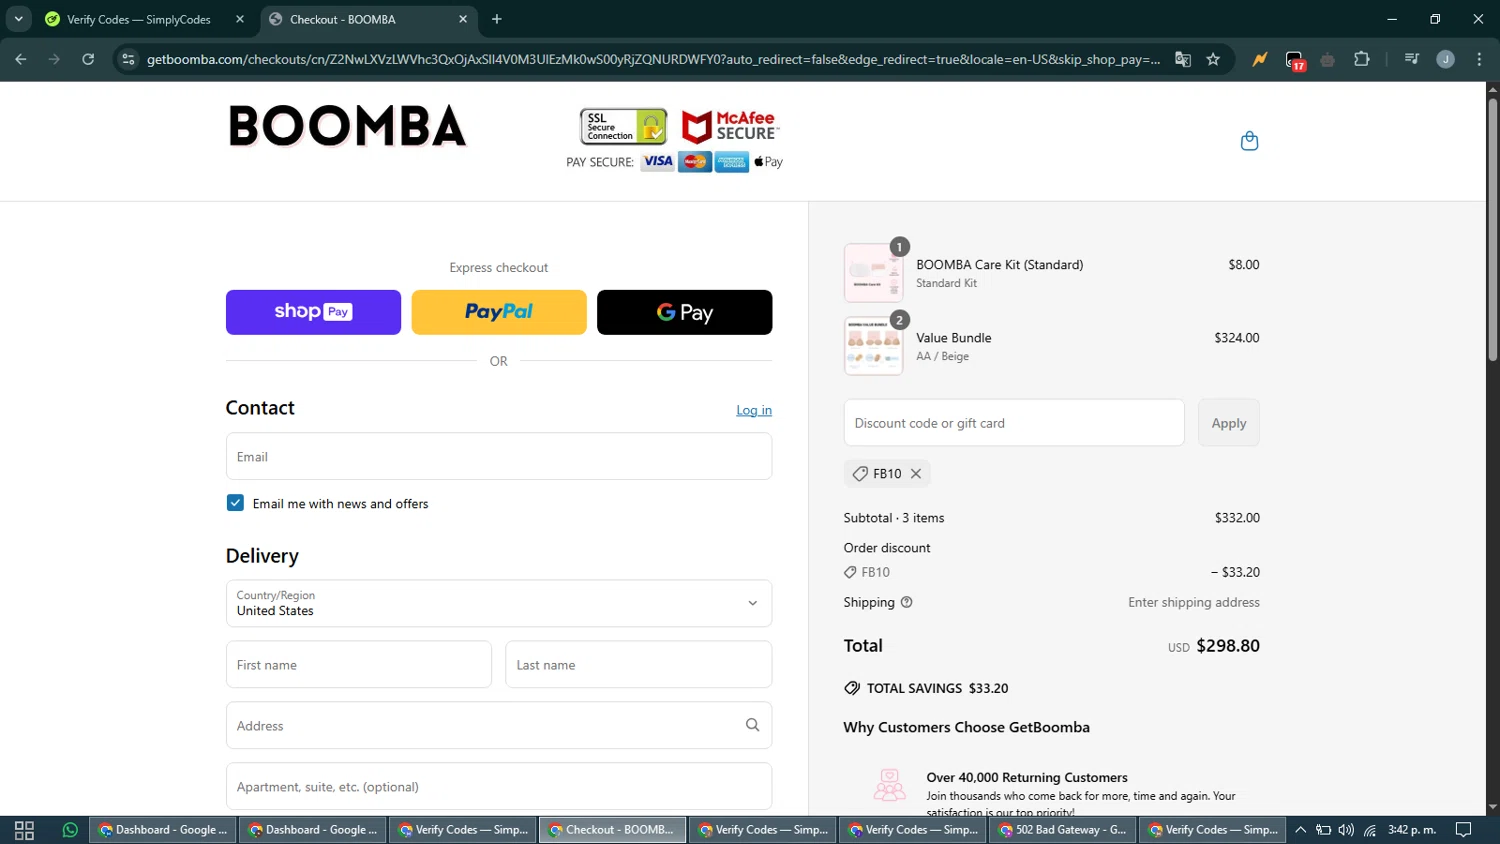
Task: Open first Dashboard - Google taskbar window
Action: coord(163,830)
